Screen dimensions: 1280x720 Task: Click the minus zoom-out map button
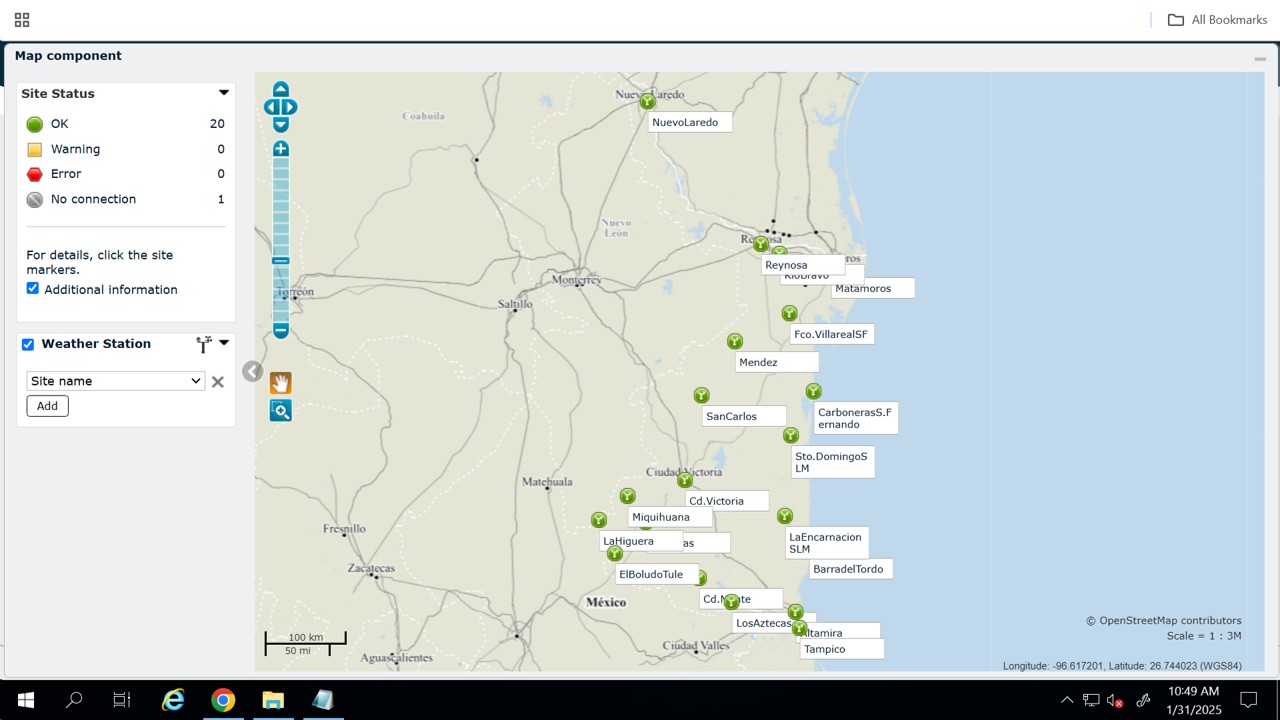click(x=281, y=330)
